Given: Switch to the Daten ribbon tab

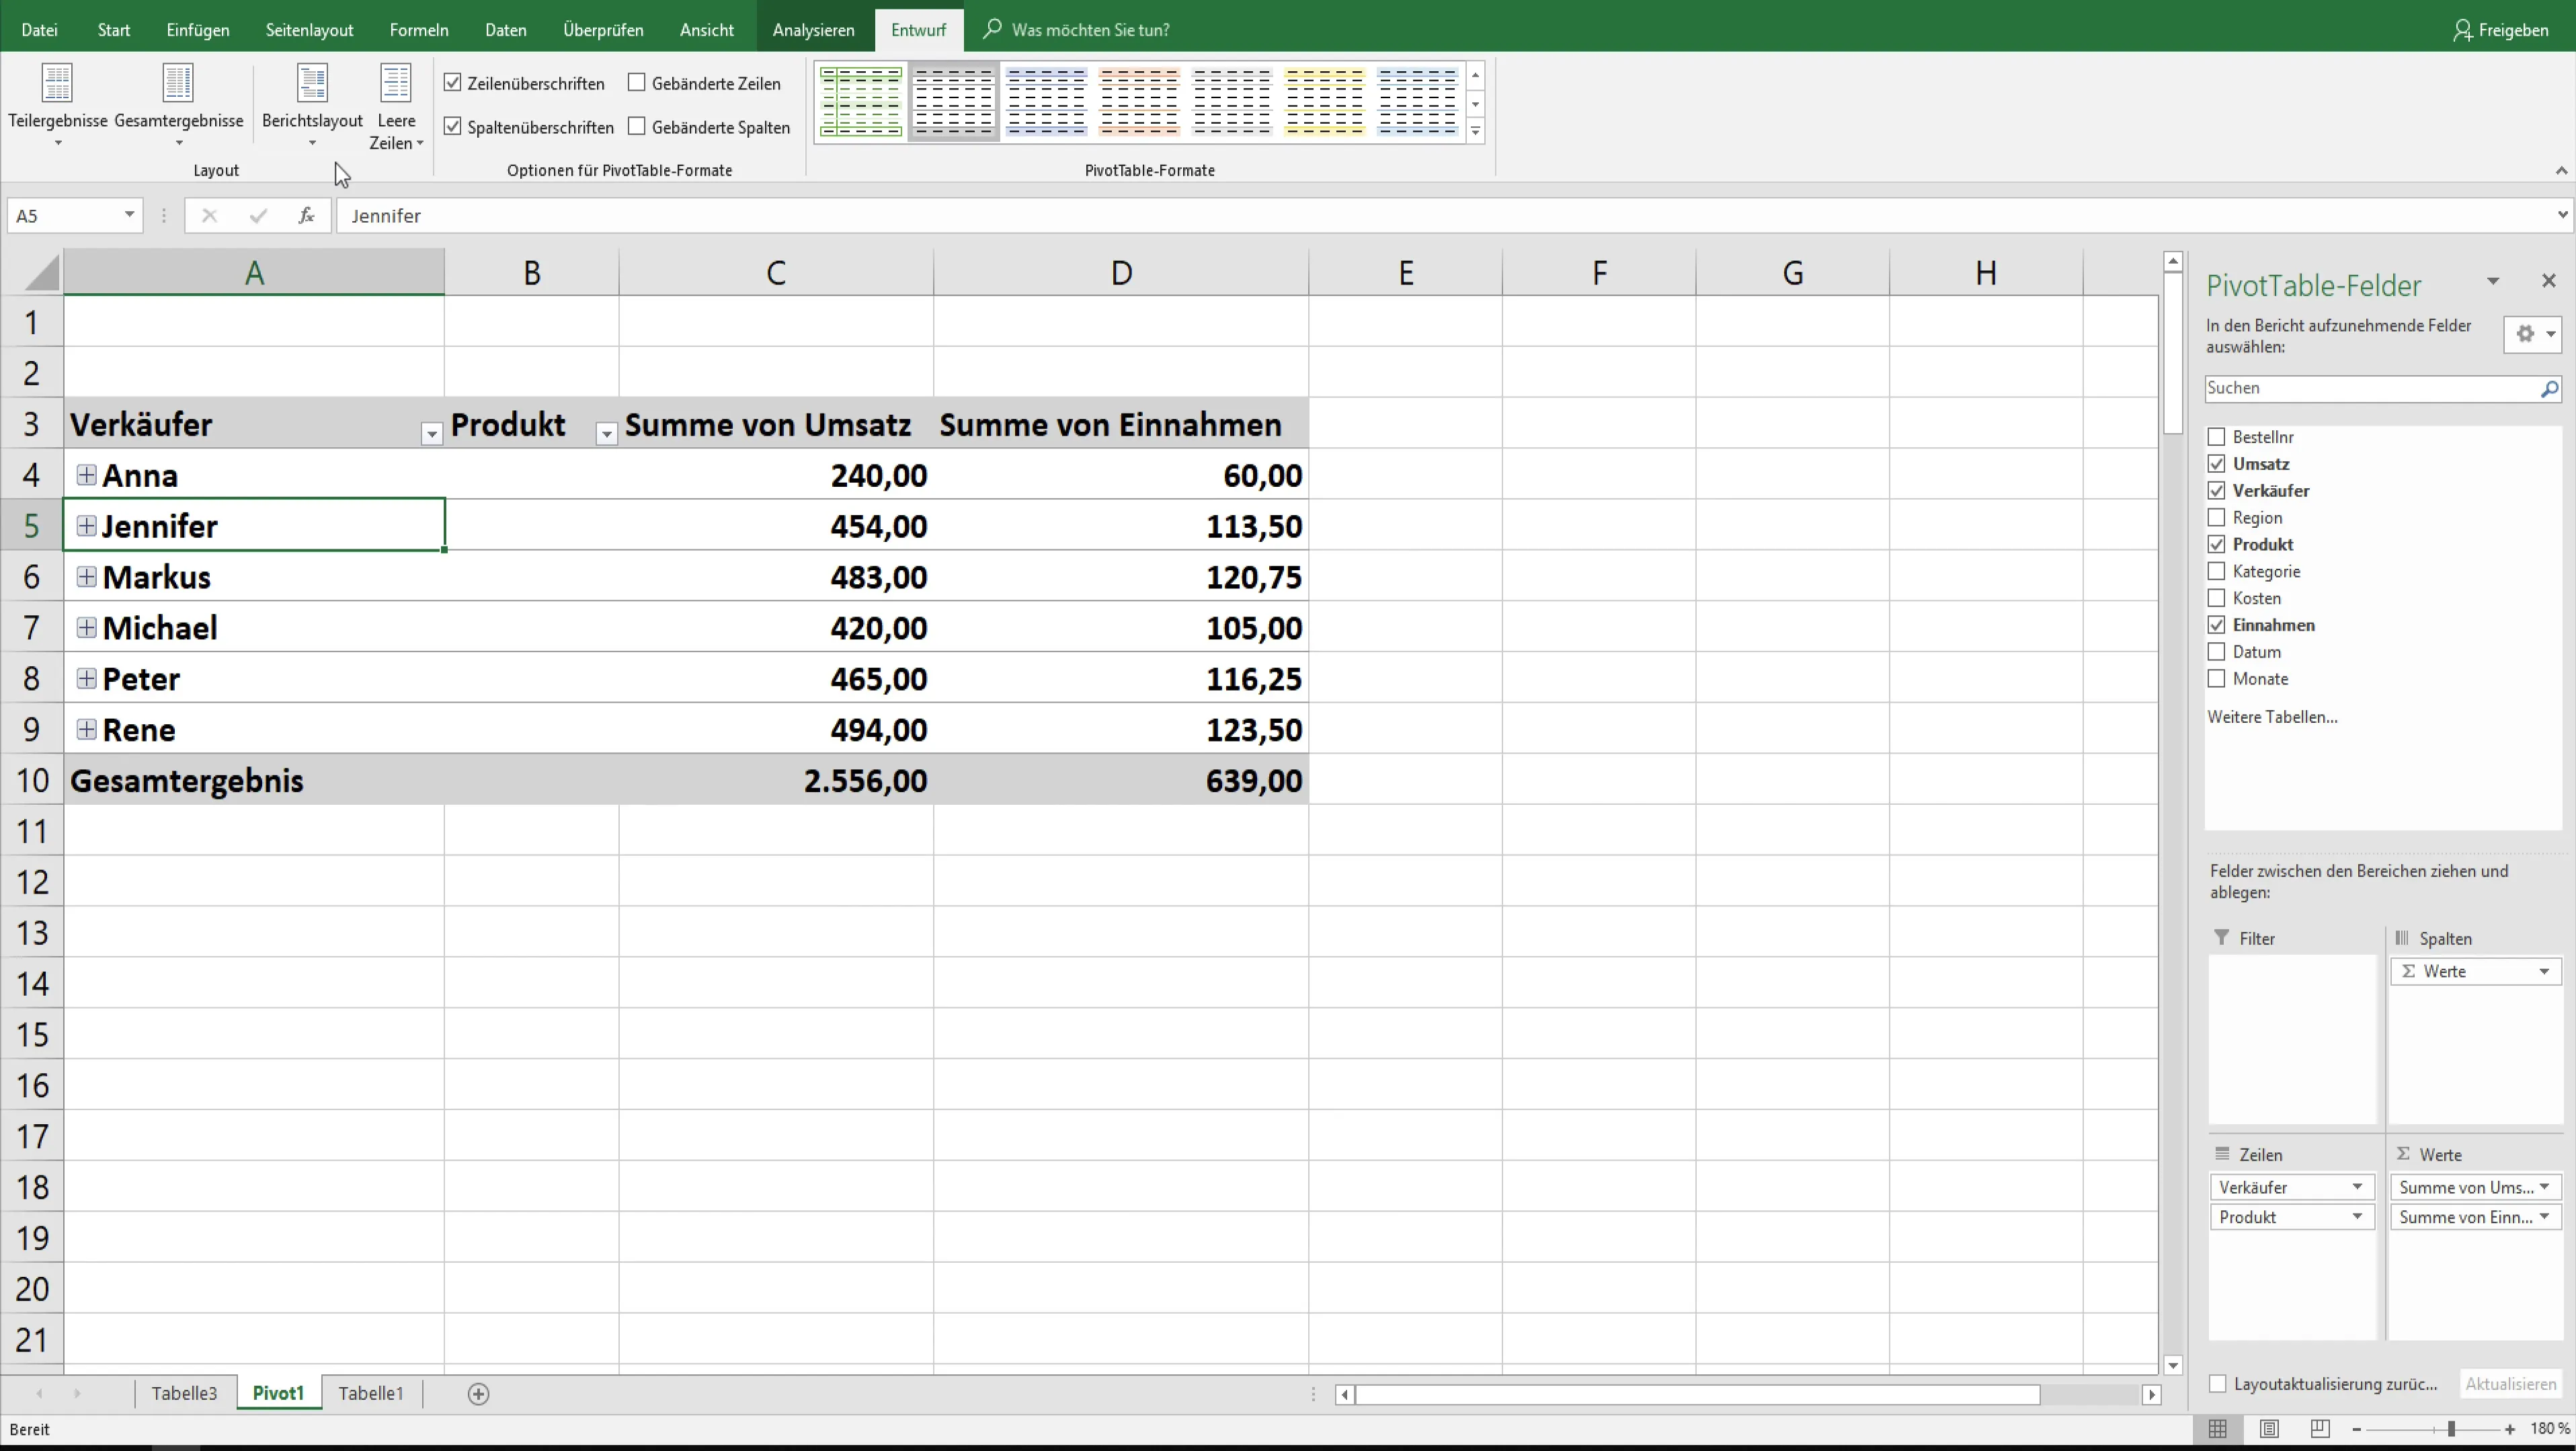Looking at the screenshot, I should coord(505,30).
